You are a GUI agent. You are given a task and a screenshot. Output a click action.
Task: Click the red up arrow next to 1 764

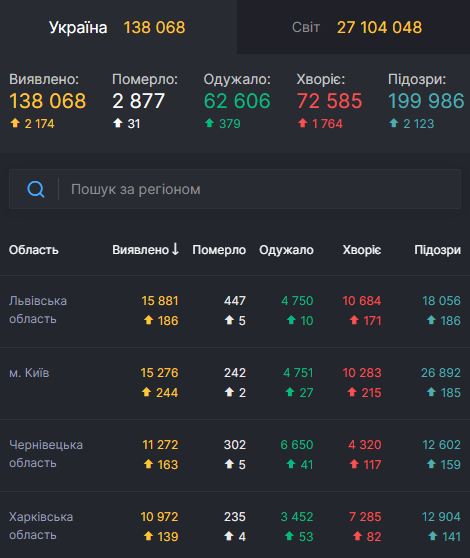(302, 123)
